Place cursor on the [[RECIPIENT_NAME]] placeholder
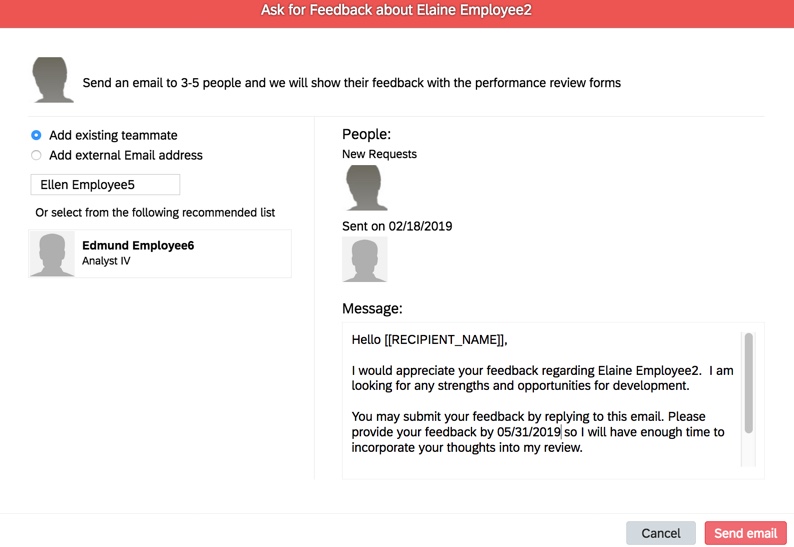The height and width of the screenshot is (547, 794). [444, 340]
